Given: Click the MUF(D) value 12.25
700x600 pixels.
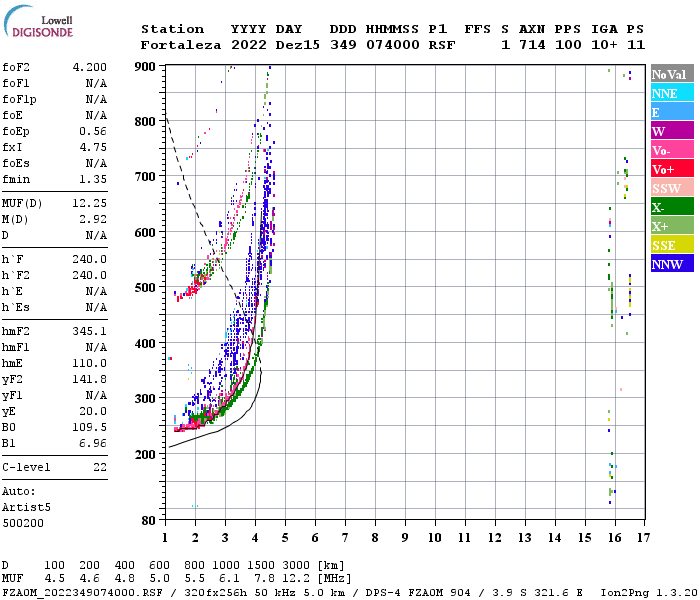Looking at the screenshot, I should pyautogui.click(x=90, y=203).
